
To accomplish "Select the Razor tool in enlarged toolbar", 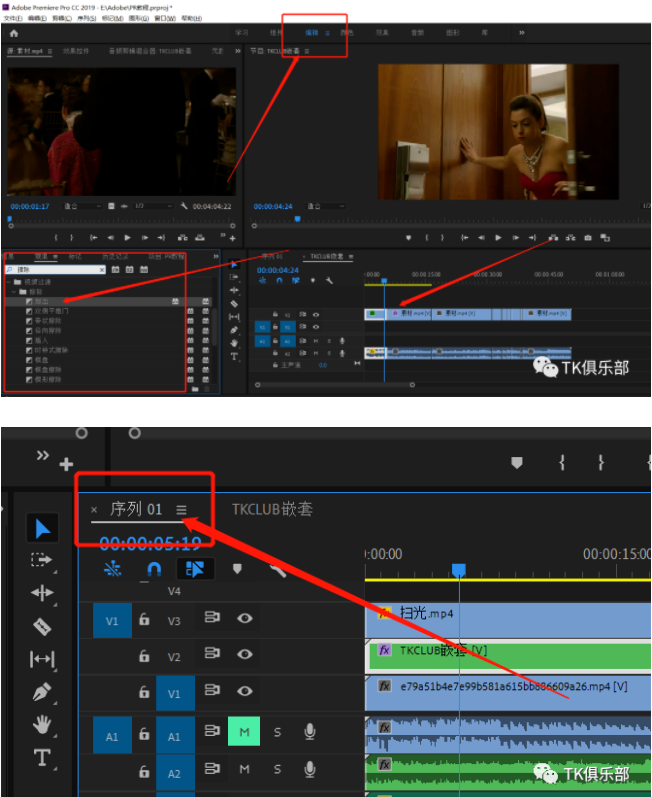I will pos(42,627).
